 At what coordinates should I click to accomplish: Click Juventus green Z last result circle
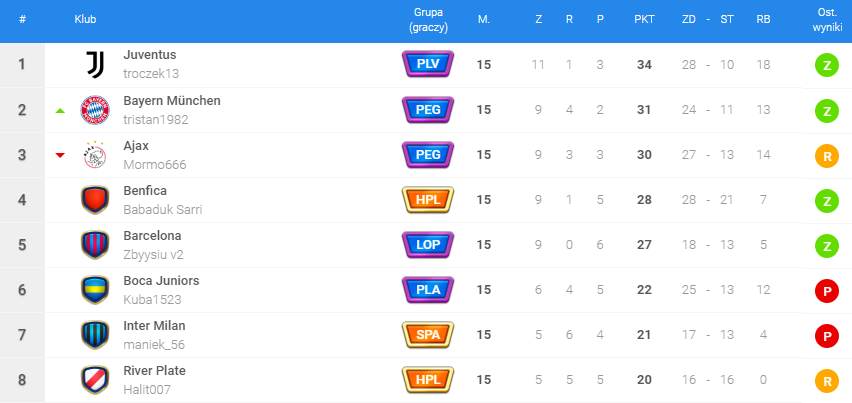click(827, 65)
